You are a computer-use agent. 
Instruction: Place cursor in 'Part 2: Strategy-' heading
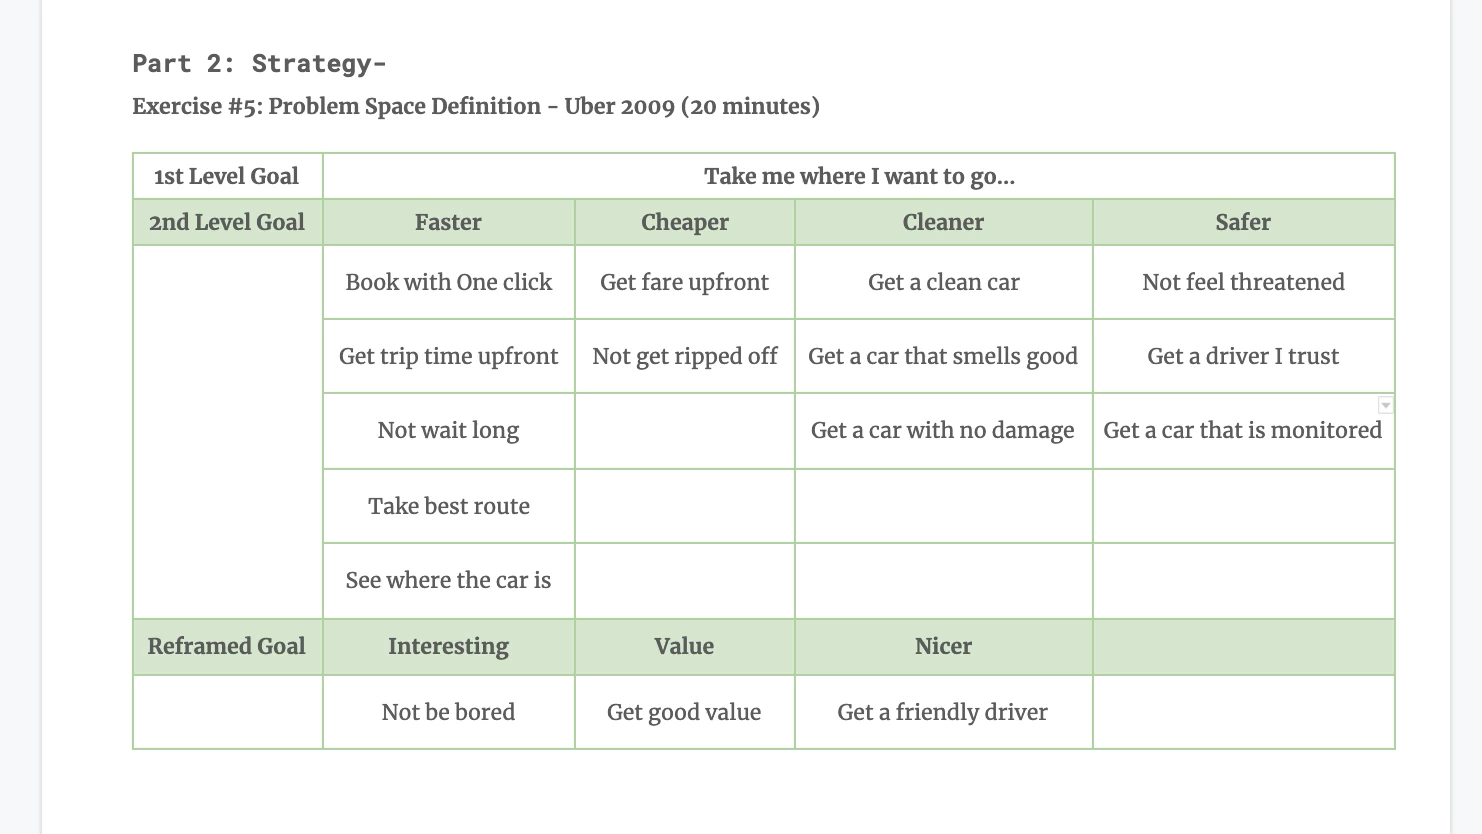(x=259, y=63)
